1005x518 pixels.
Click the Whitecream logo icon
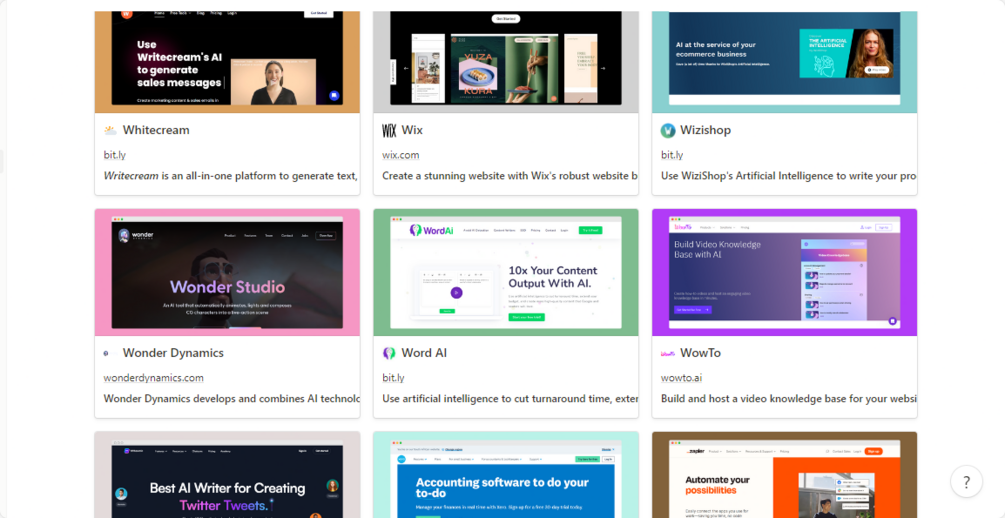[x=110, y=131]
